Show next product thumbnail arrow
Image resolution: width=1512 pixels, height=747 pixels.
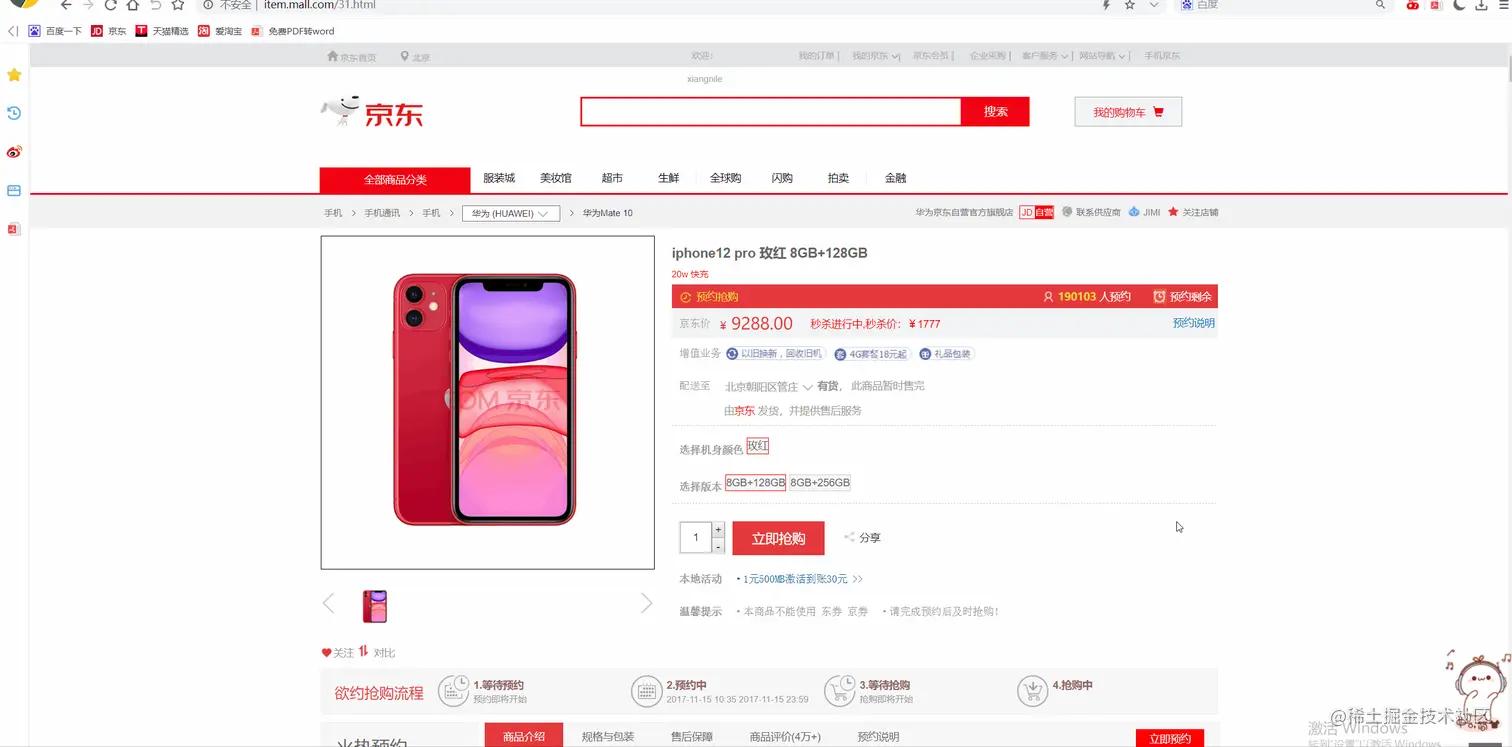tap(646, 603)
